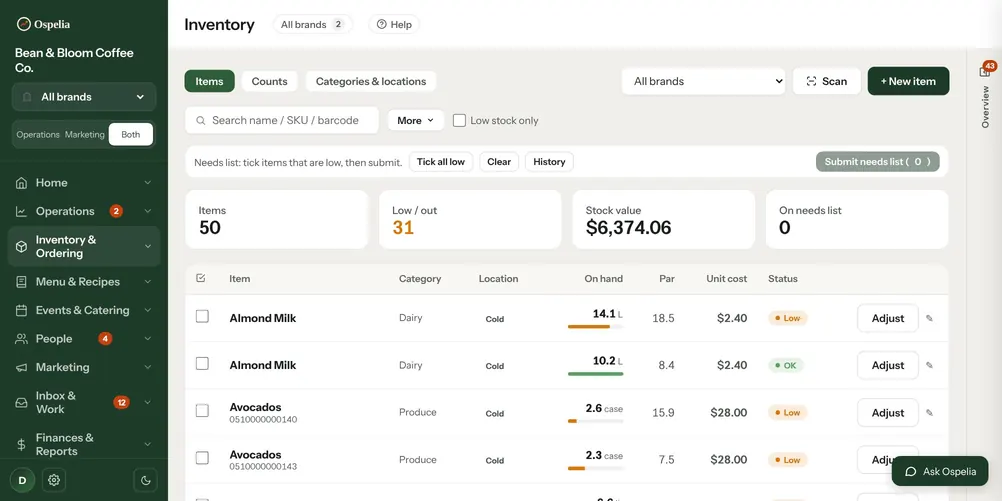
Task: Edit second Almond Milk row pencil icon
Action: (929, 366)
